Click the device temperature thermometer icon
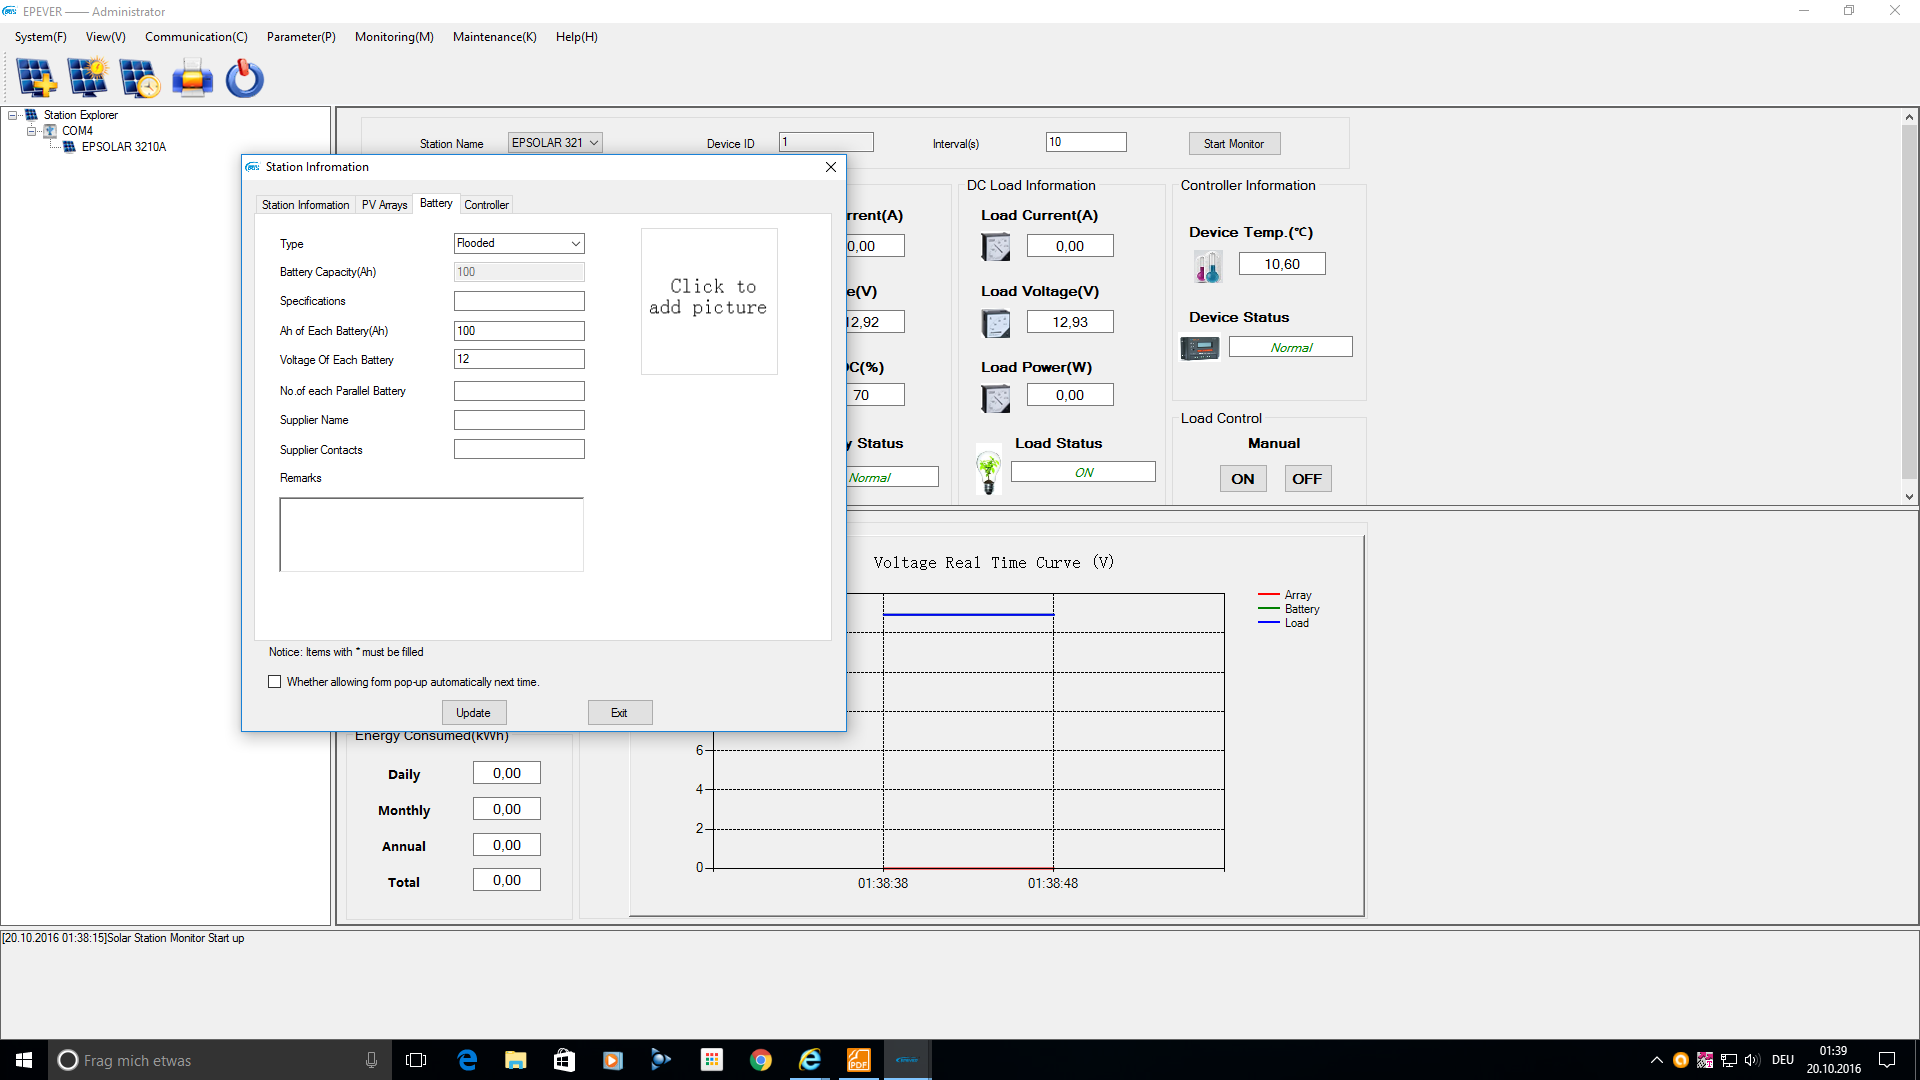Viewport: 1920px width, 1080px height. 1207,266
